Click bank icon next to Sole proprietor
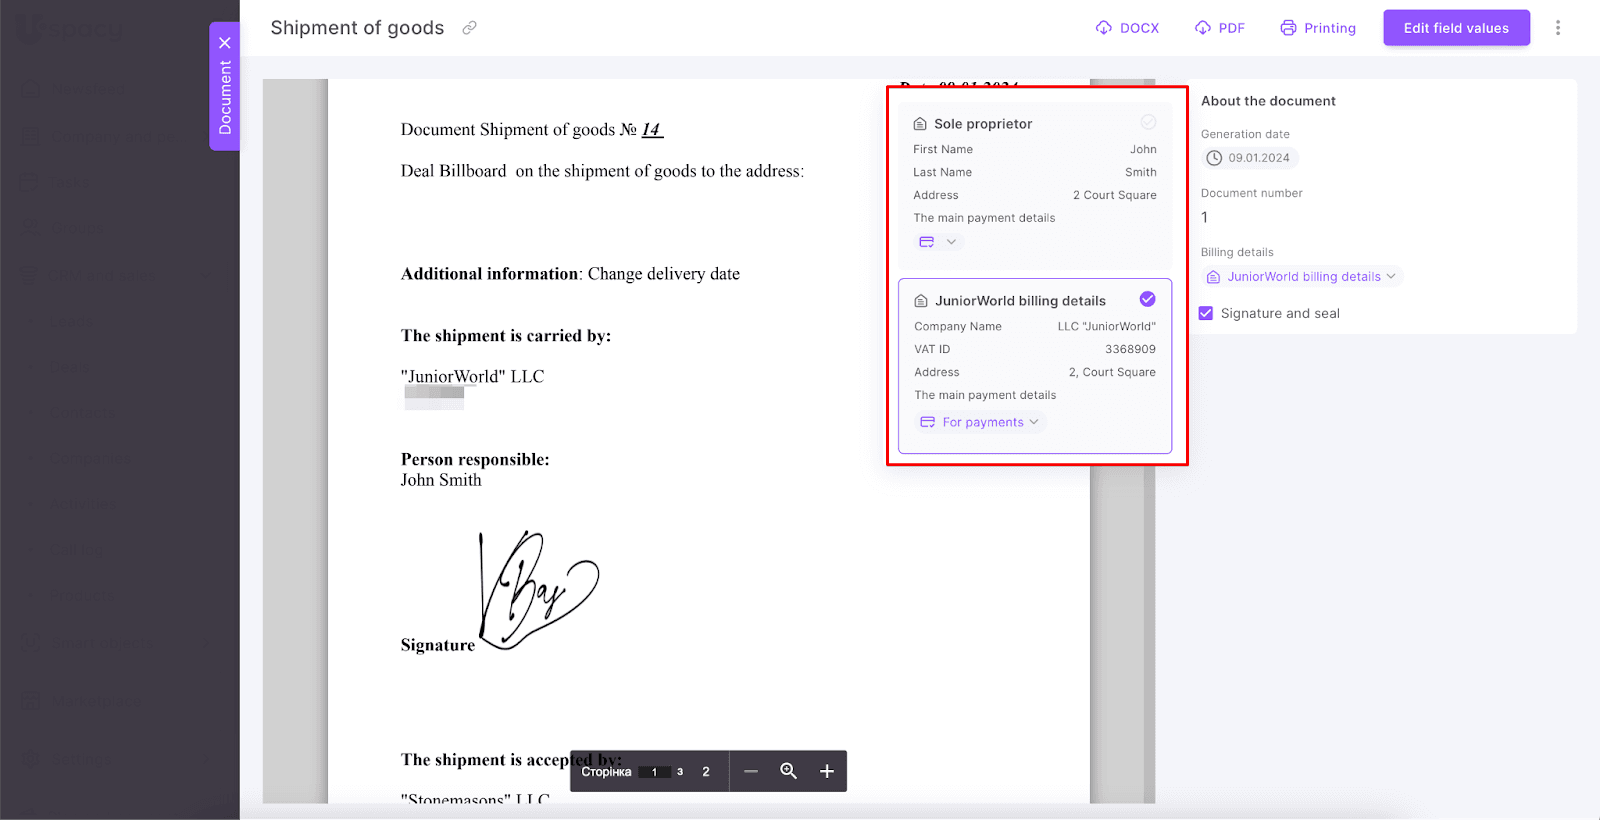 920,124
